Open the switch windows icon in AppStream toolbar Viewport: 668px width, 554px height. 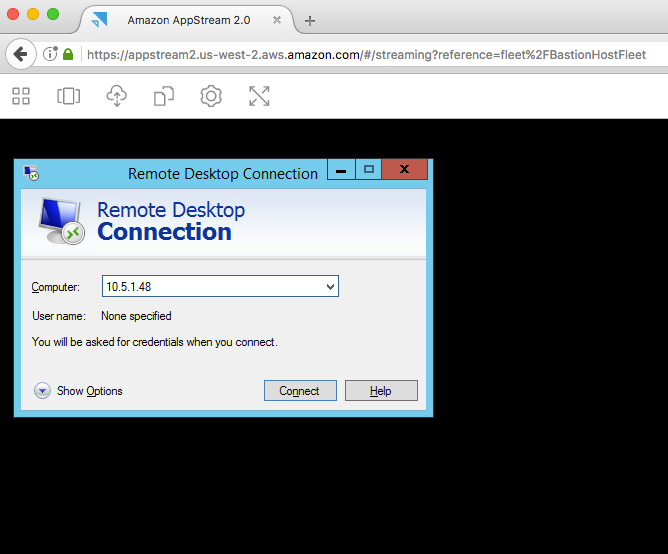(69, 96)
